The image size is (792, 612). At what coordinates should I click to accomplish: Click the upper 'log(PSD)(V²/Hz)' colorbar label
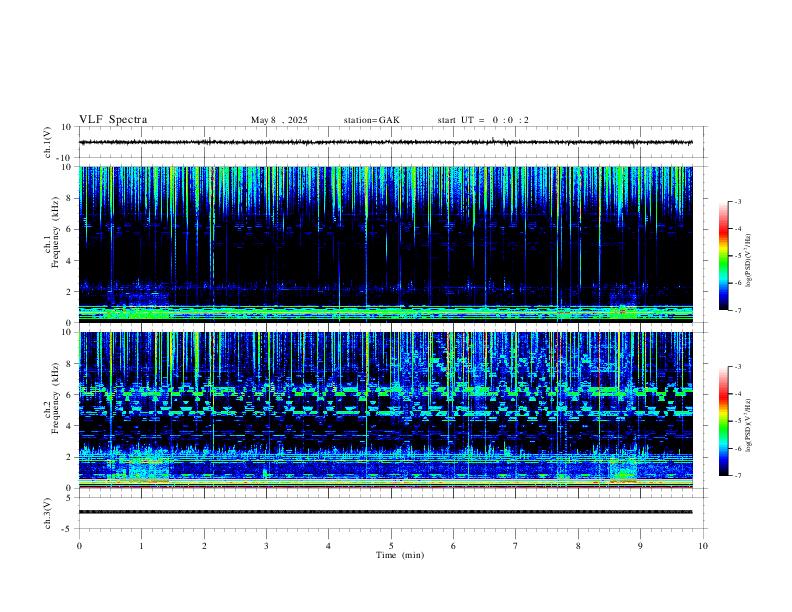click(x=749, y=261)
